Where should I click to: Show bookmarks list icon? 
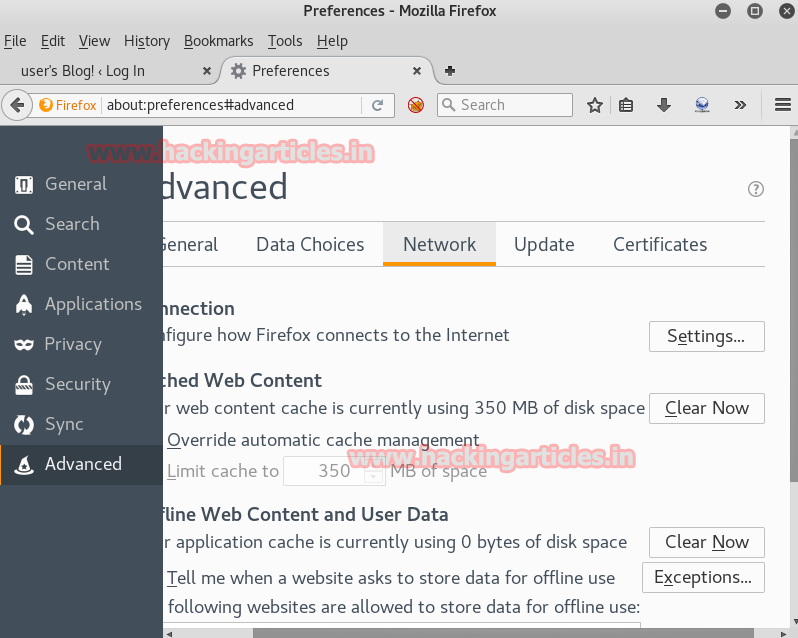pyautogui.click(x=626, y=105)
